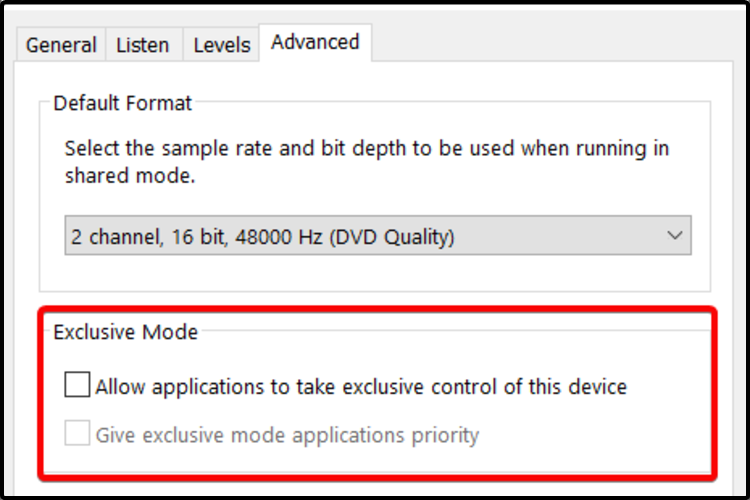Go to the Levels tab

(x=221, y=45)
